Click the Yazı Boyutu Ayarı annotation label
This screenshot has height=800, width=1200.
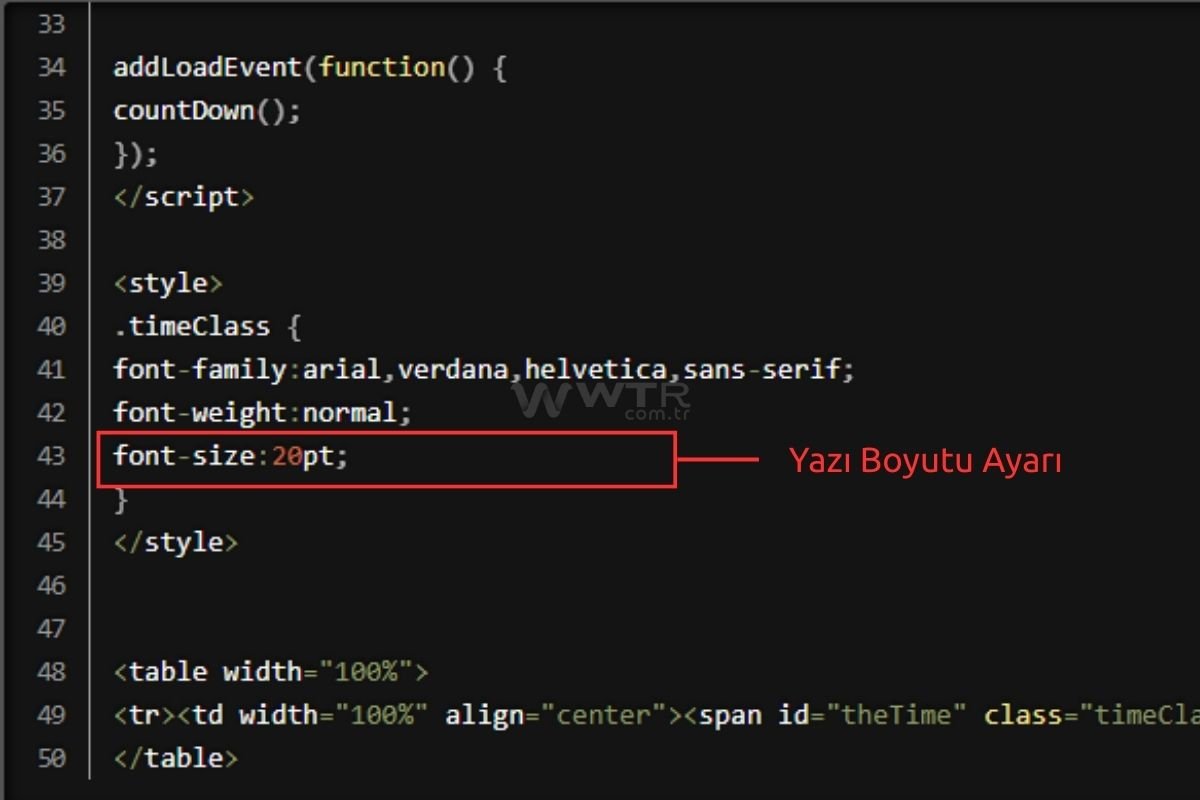pyautogui.click(x=925, y=461)
